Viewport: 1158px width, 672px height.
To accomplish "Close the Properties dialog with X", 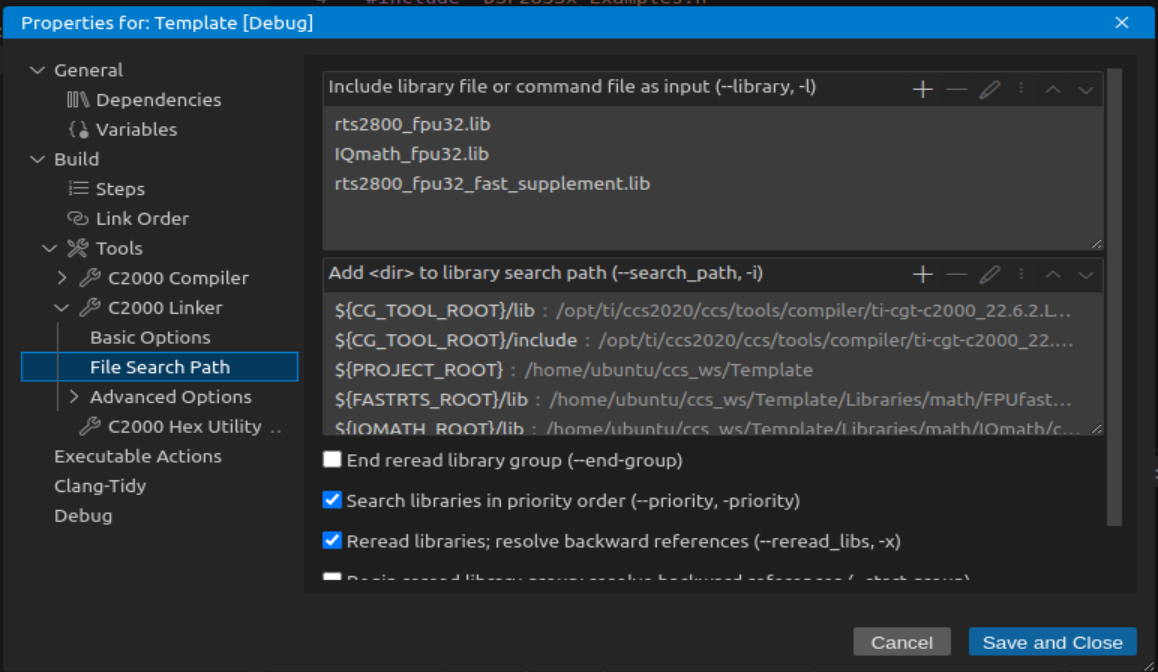I will pos(1122,23).
